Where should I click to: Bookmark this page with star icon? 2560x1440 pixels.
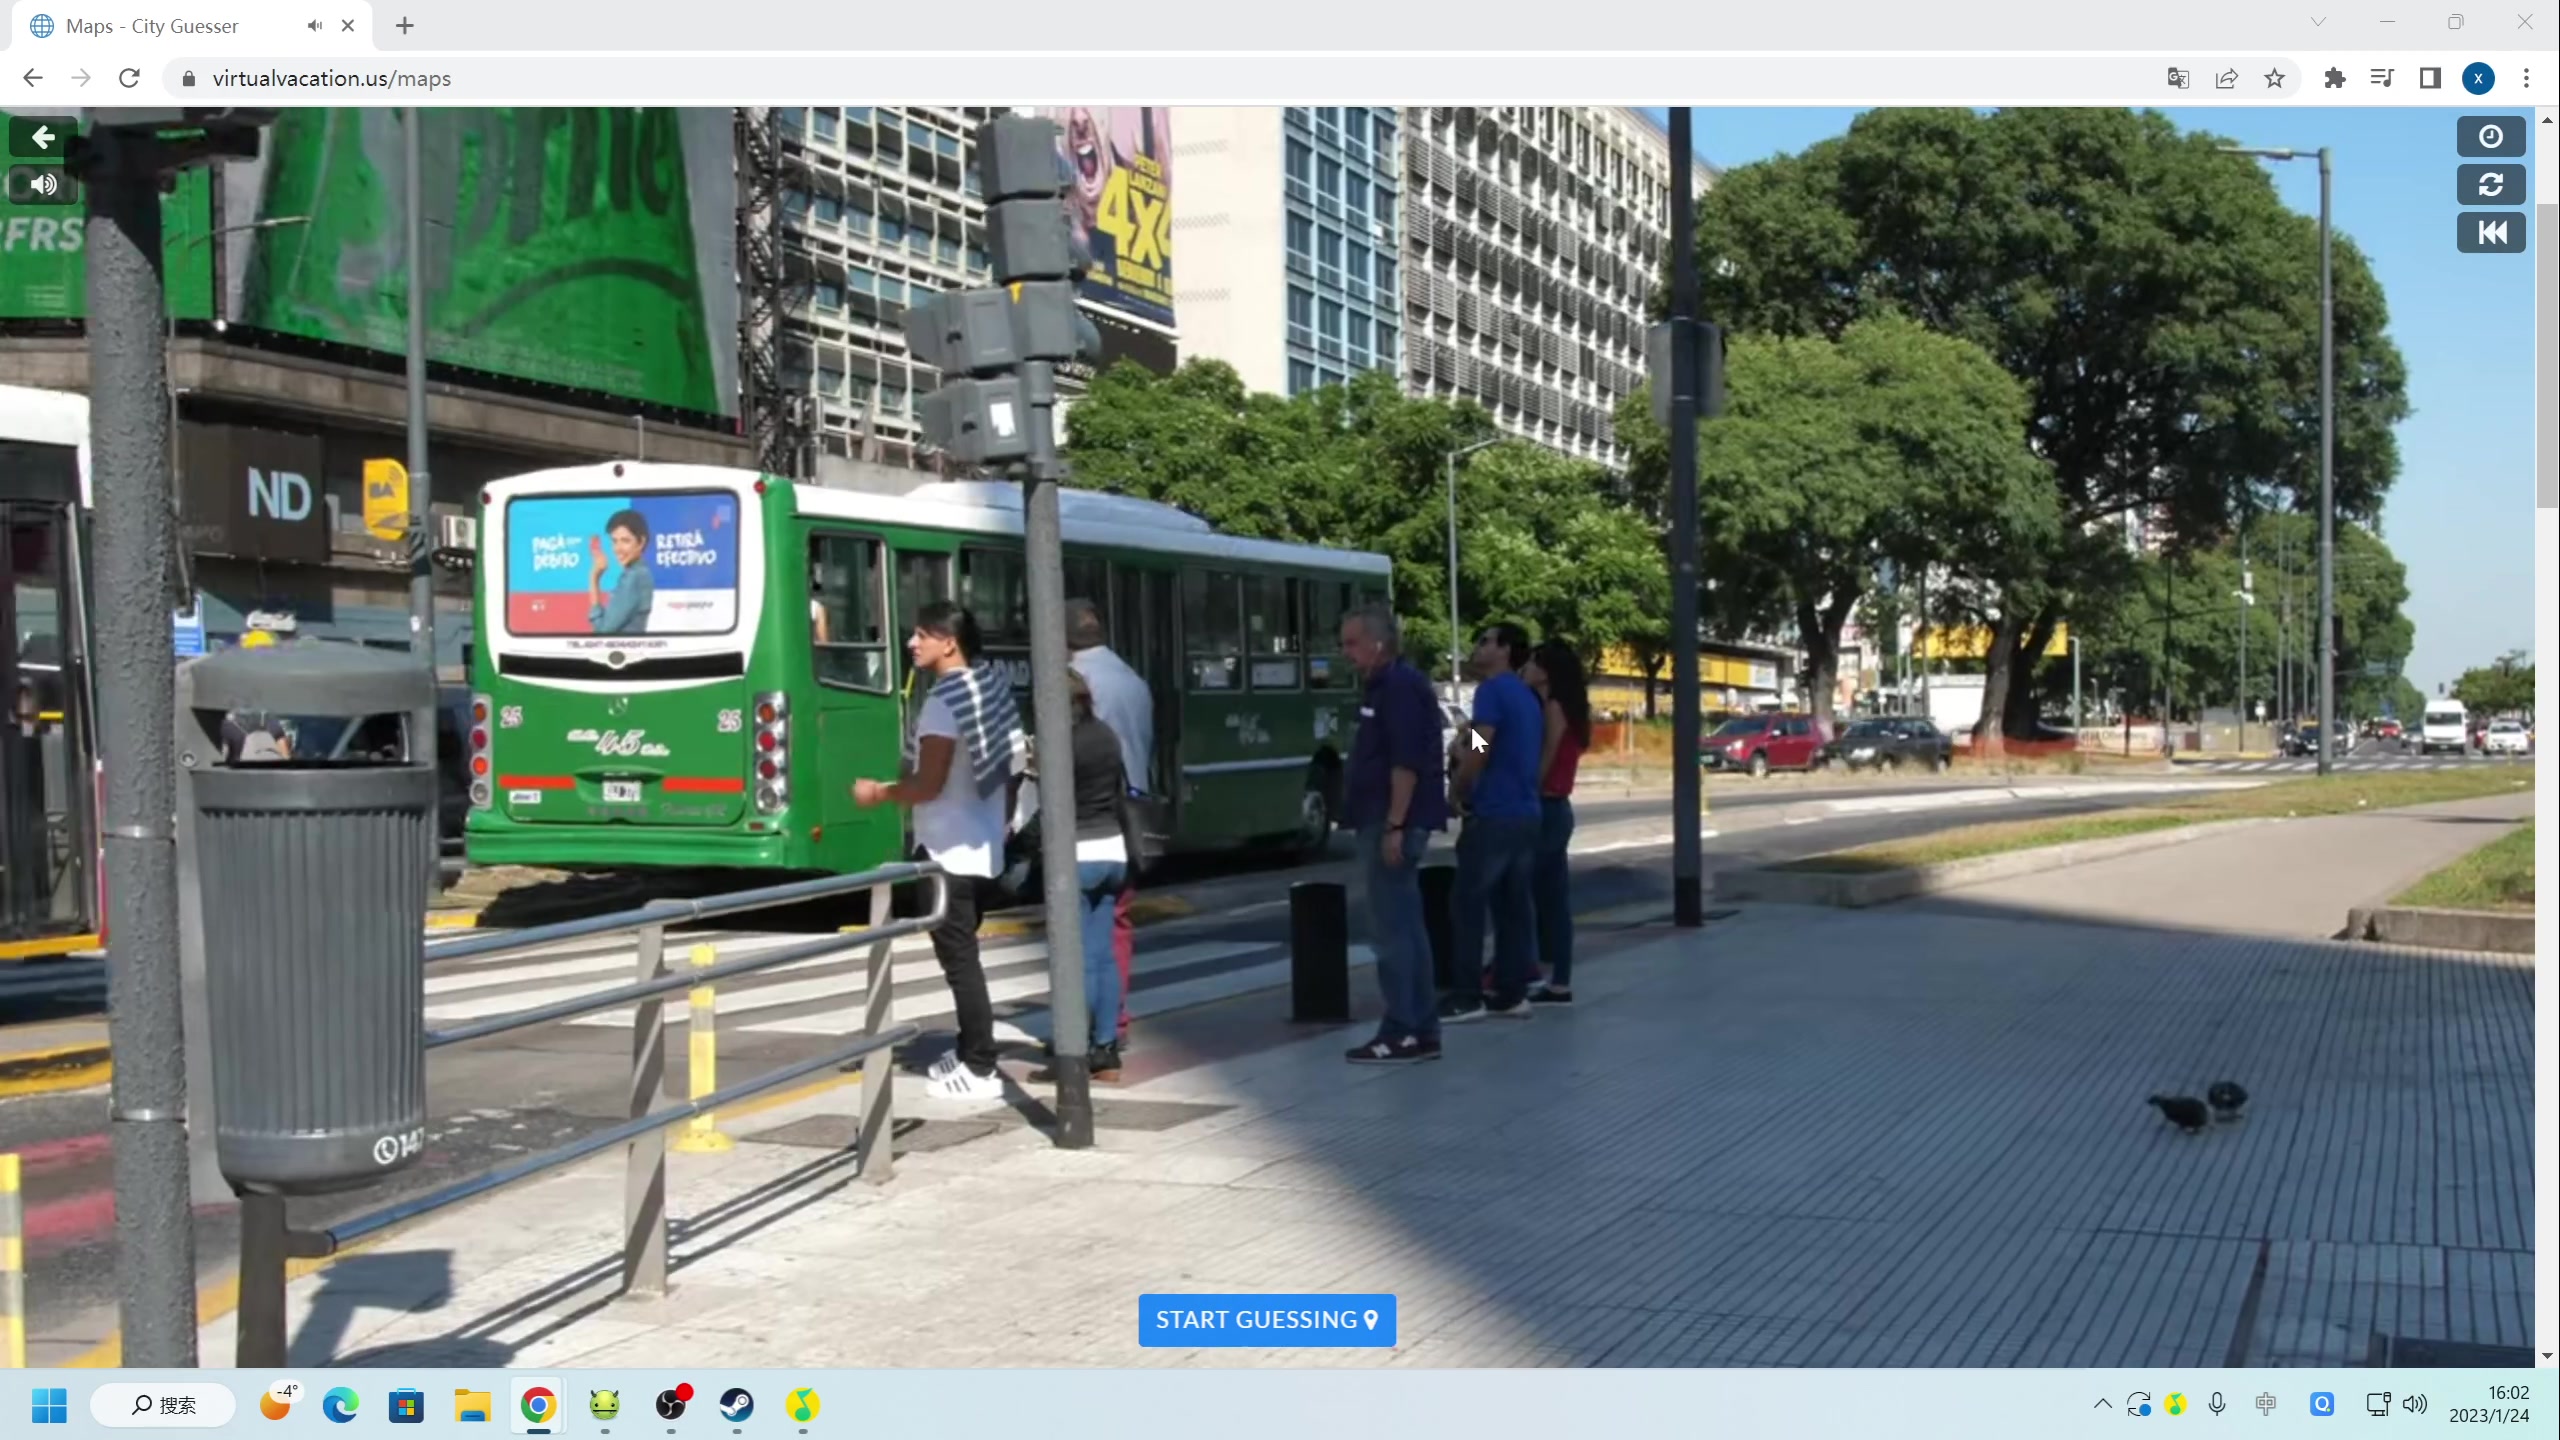[x=2274, y=78]
